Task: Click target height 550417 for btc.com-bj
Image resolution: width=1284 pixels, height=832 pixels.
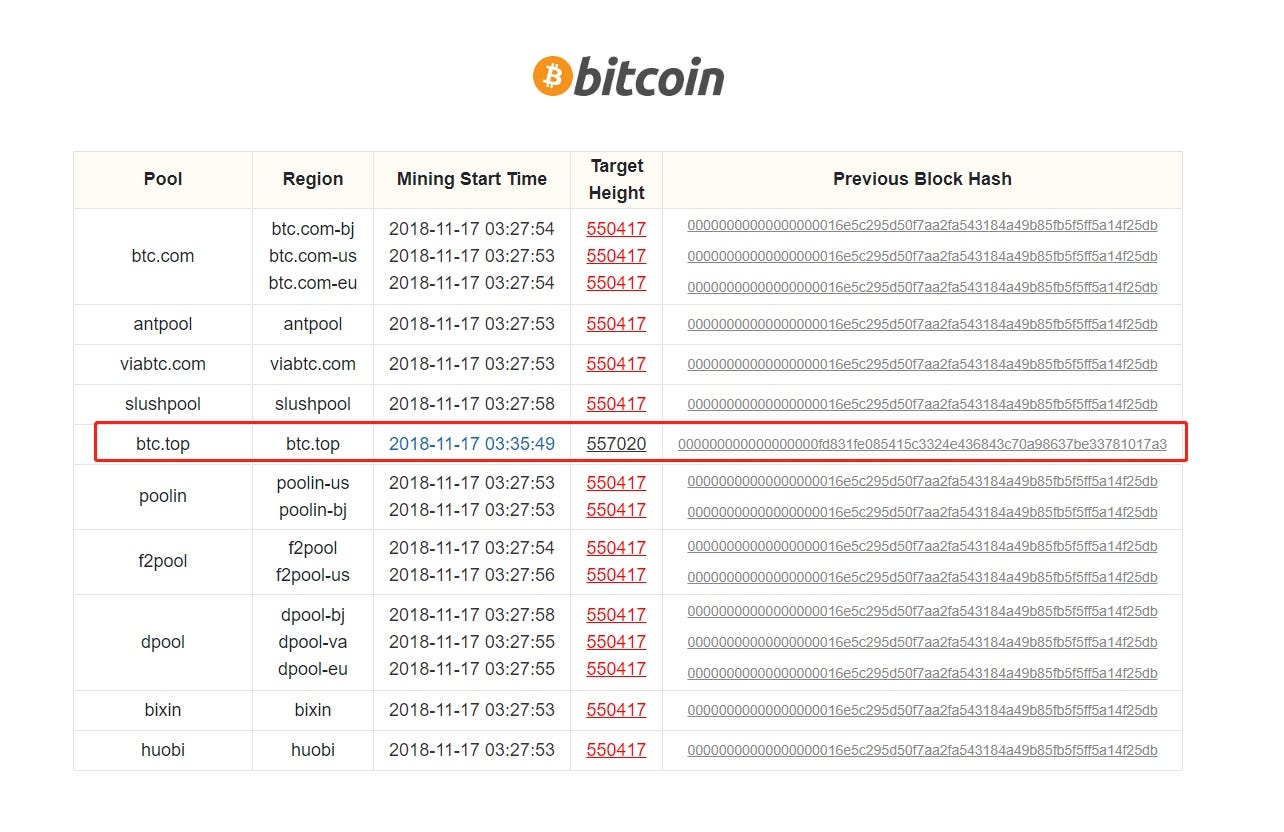Action: point(616,229)
